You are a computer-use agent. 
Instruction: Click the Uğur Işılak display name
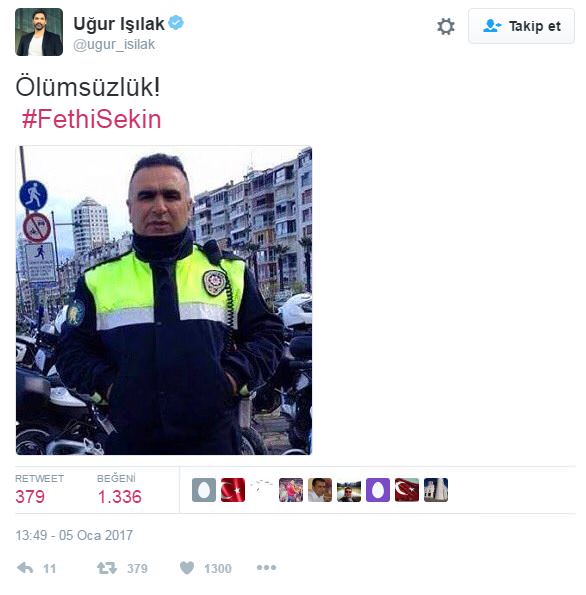click(x=119, y=24)
